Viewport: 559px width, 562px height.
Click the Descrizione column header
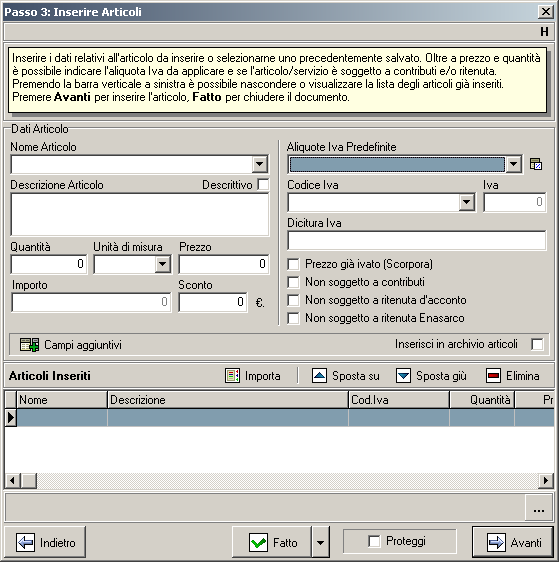pos(228,400)
